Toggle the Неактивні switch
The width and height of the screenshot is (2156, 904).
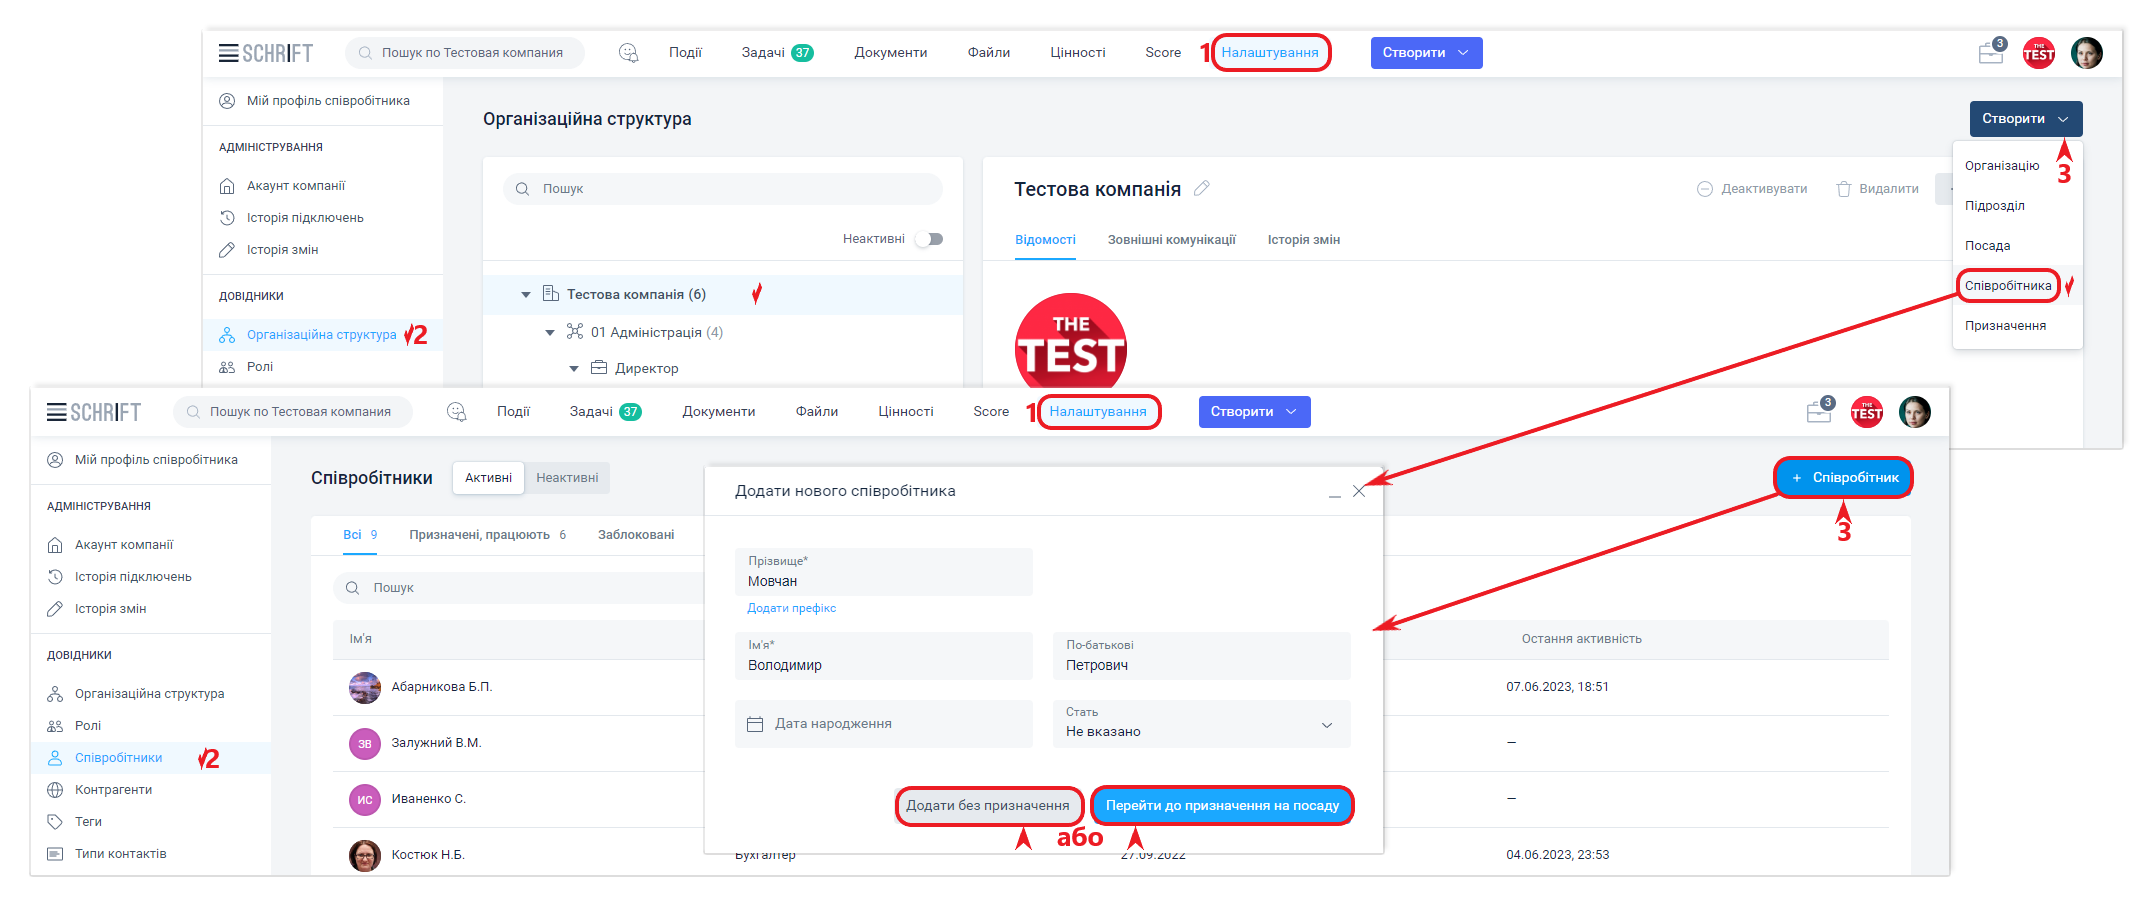(x=930, y=239)
